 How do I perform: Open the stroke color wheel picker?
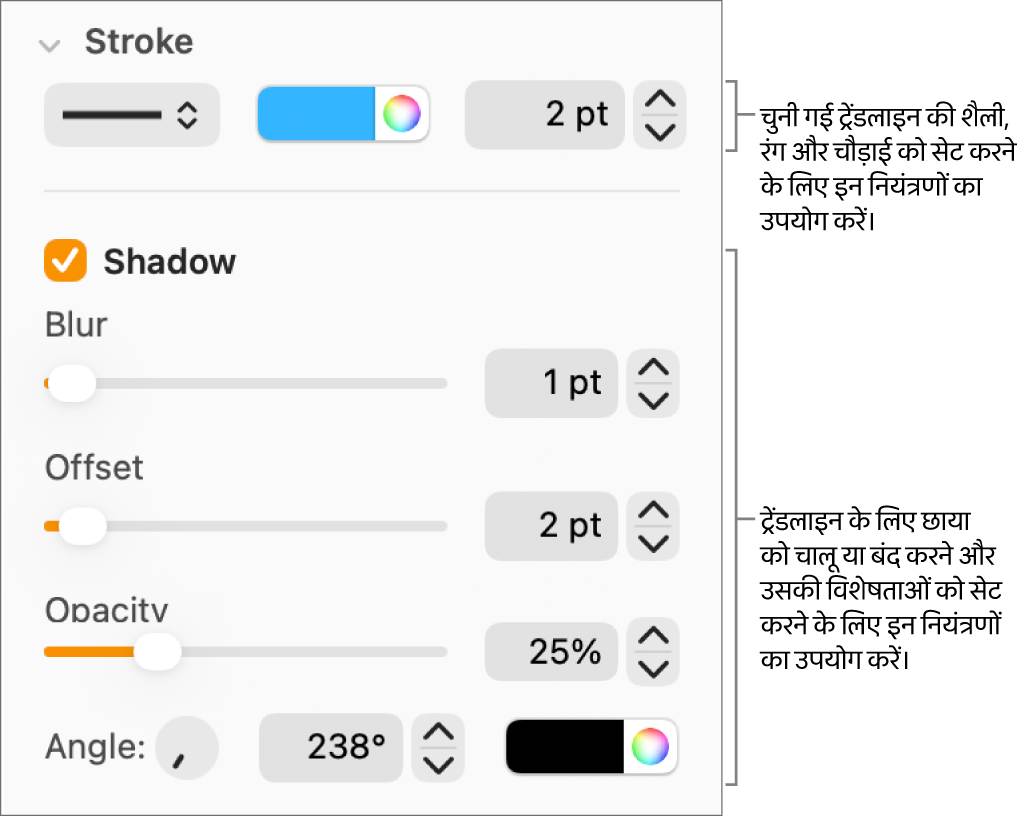(x=402, y=114)
